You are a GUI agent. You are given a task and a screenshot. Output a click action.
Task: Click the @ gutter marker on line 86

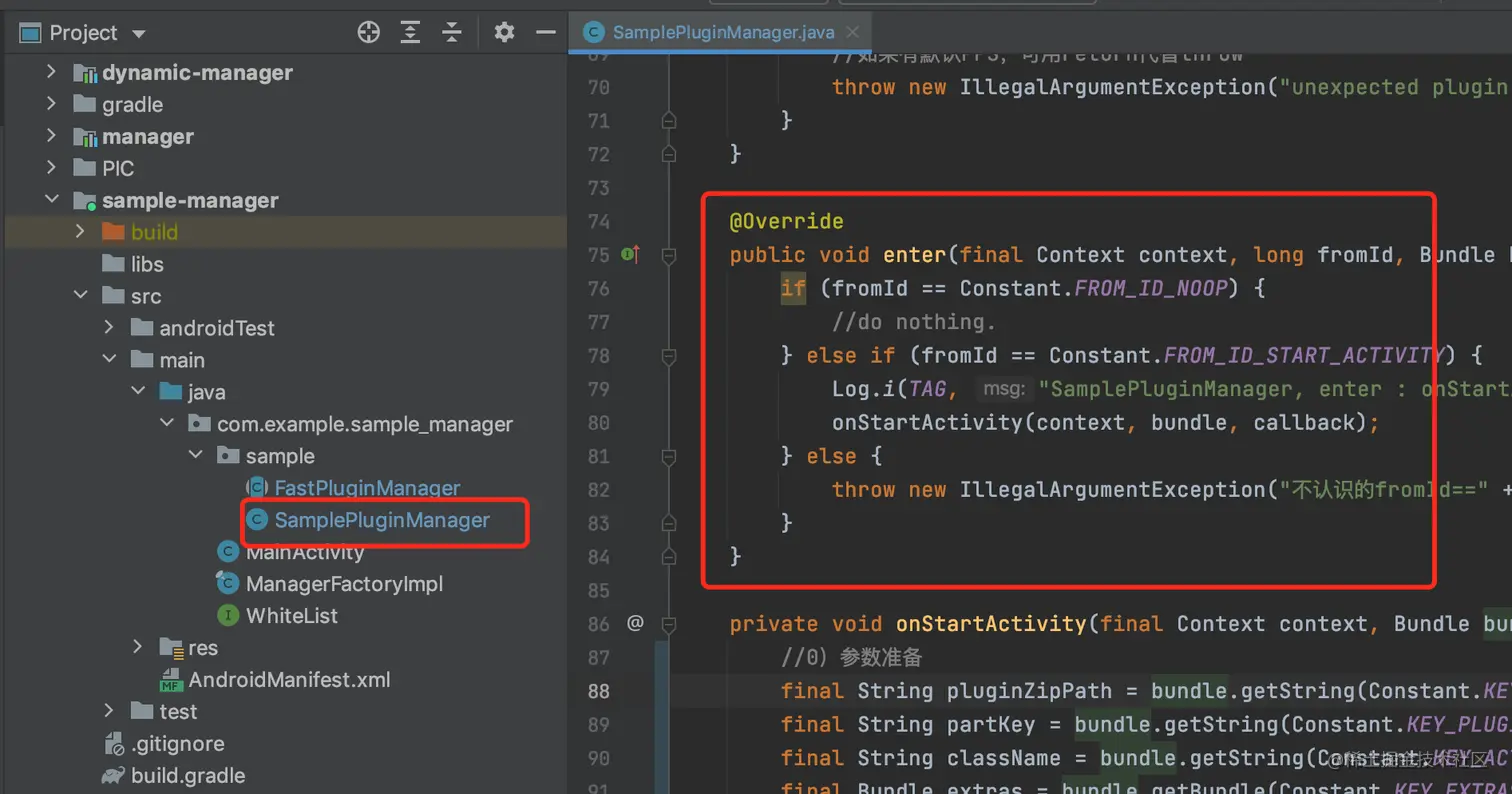tap(635, 624)
